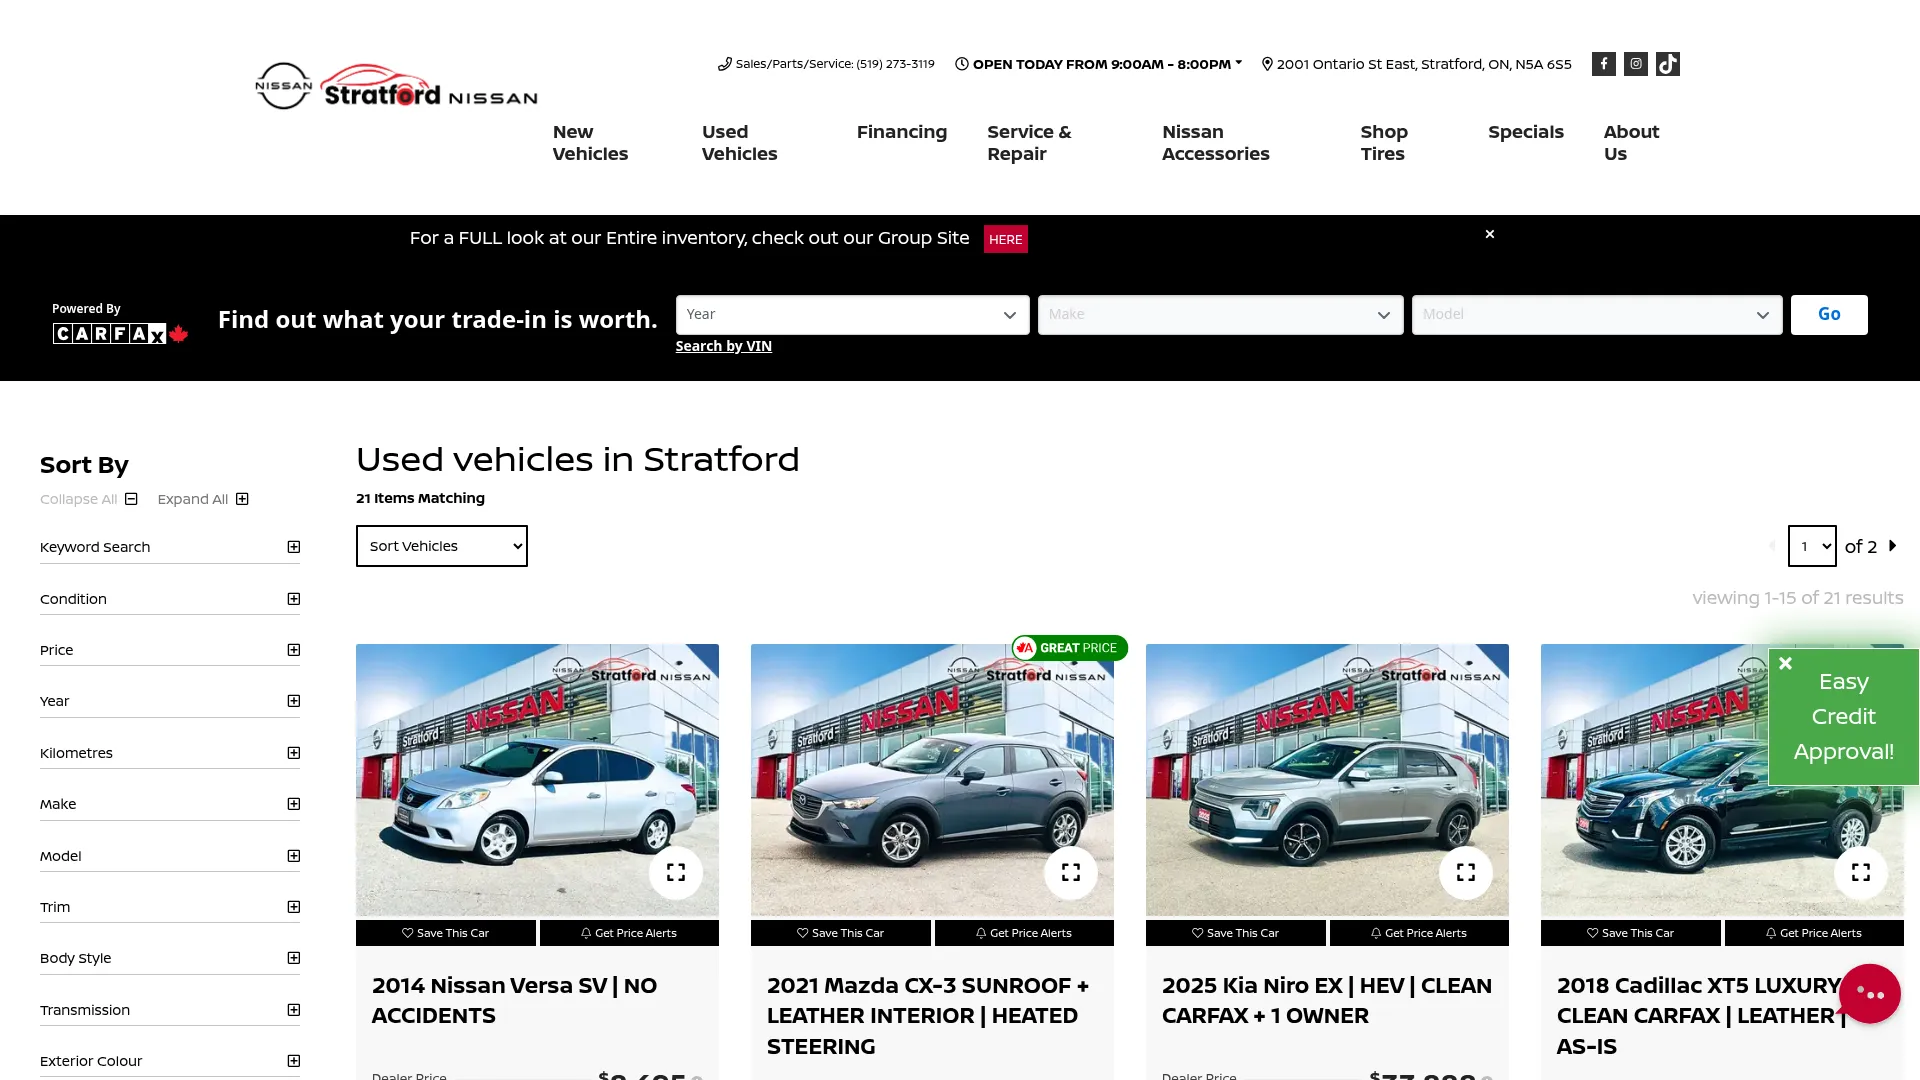
Task: Expand the Transmission filter
Action: (170, 1010)
